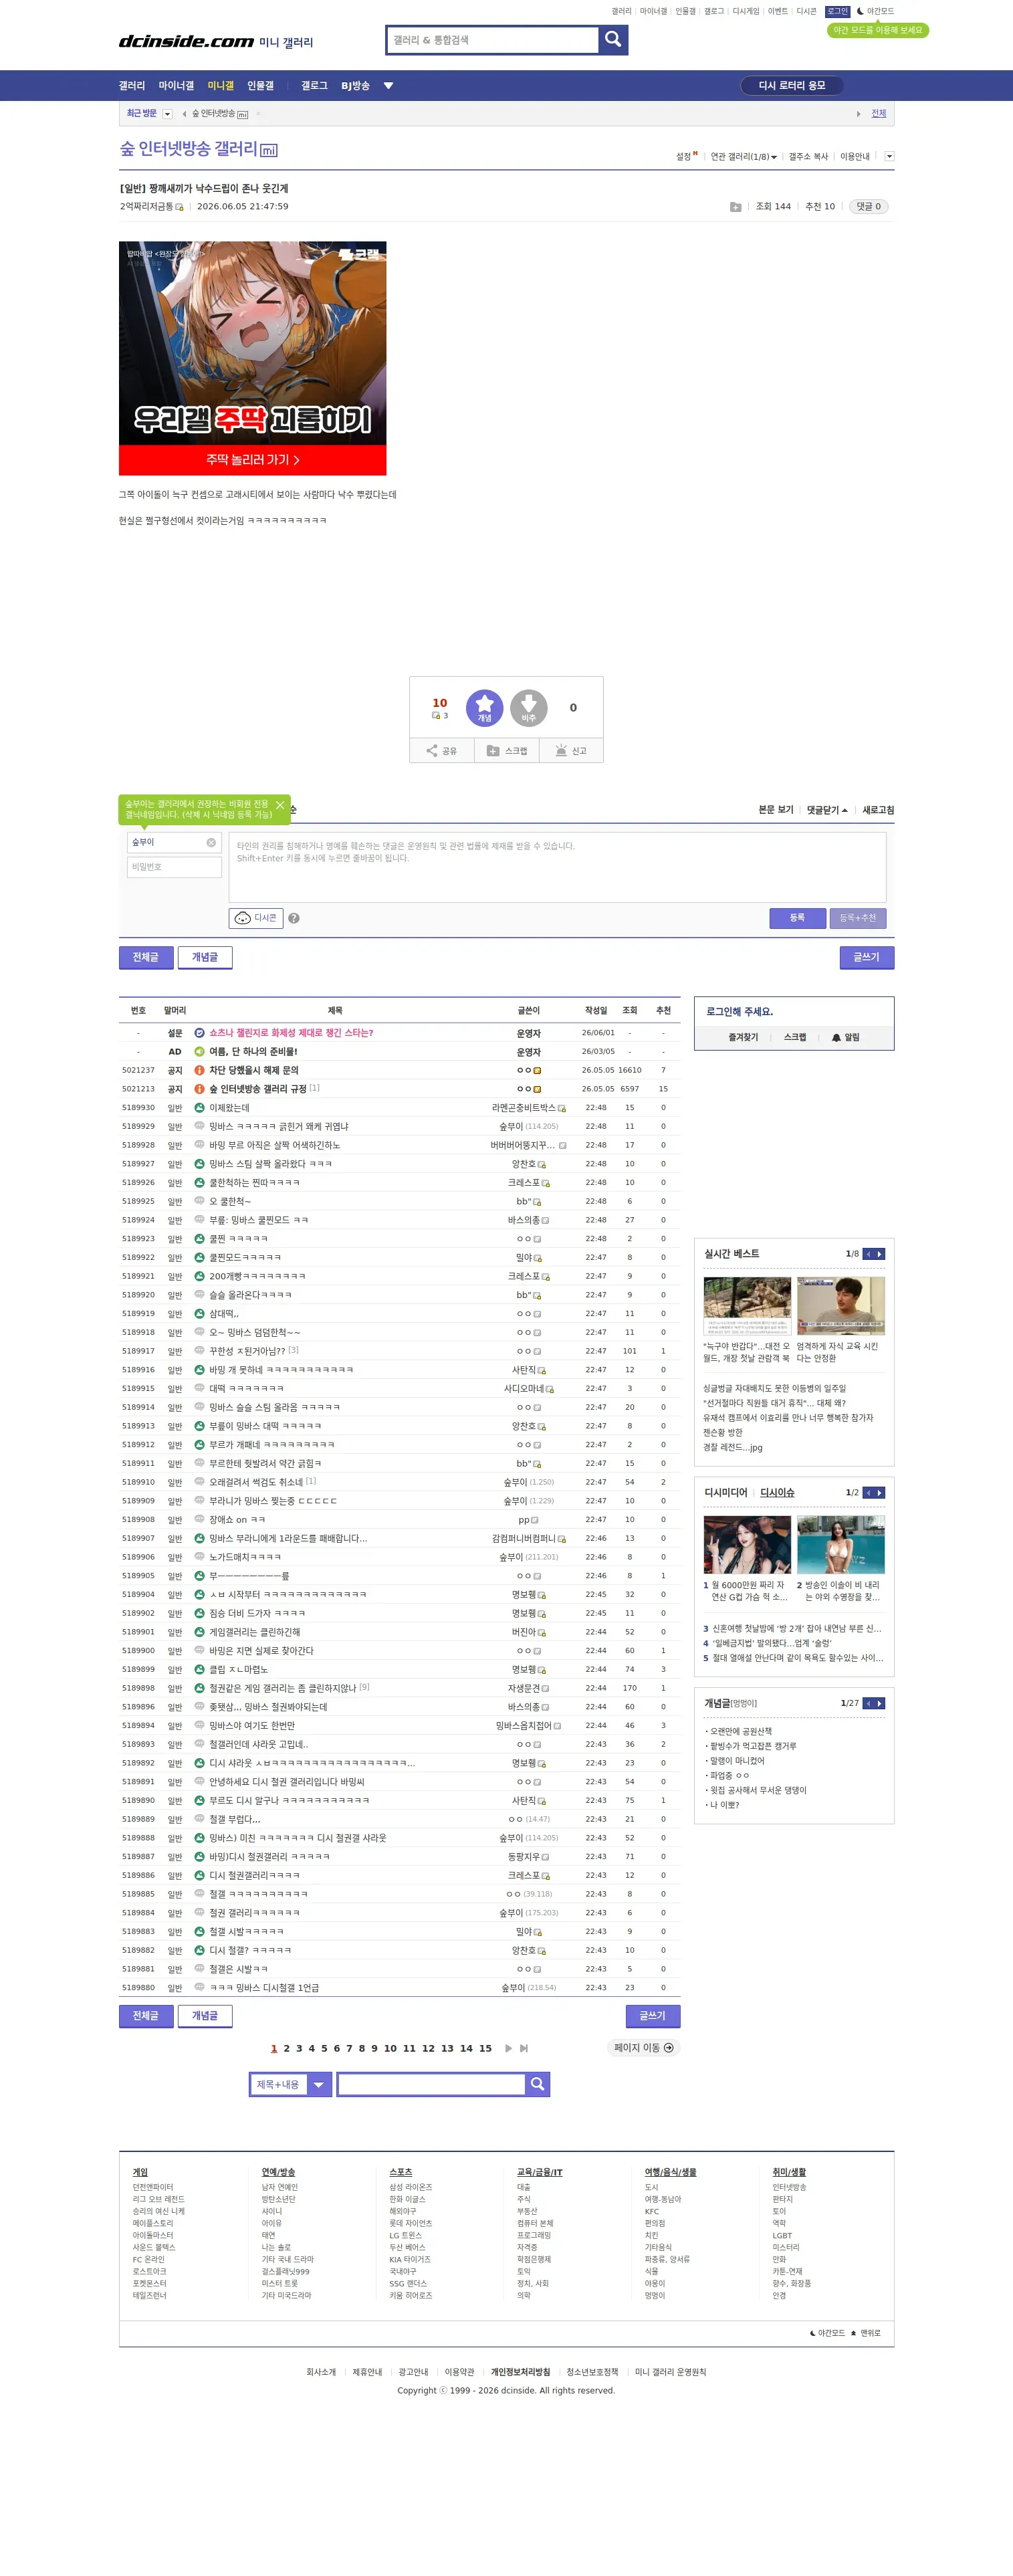Click the bottom gallery search input field
The image size is (1013, 2576).
pyautogui.click(x=431, y=2084)
